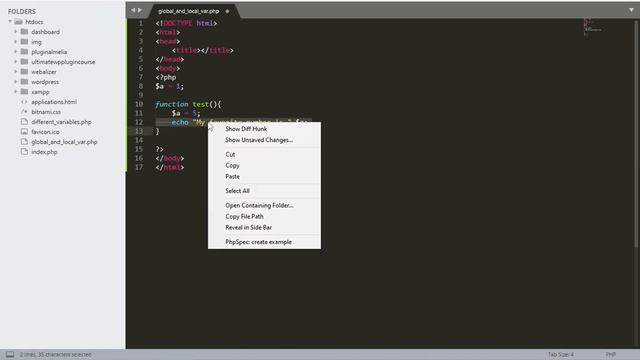Expand the wordpress folder arrow
This screenshot has height=360, width=640.
coord(16,82)
